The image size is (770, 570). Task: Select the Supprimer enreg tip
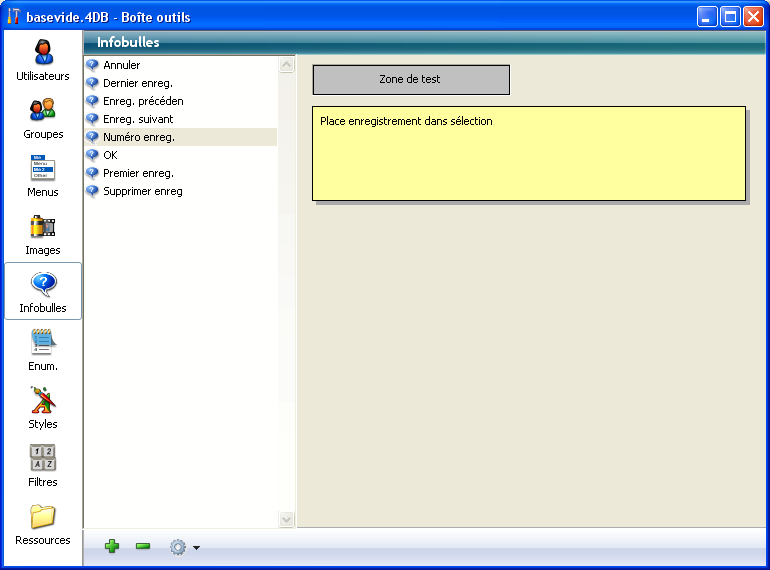point(181,191)
